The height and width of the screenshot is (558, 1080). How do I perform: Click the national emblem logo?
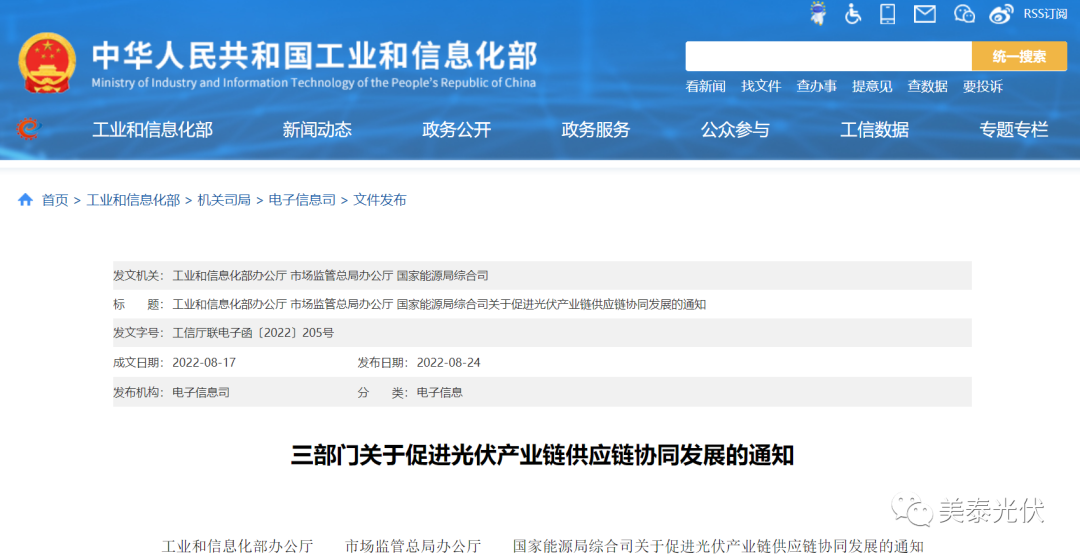[x=47, y=62]
